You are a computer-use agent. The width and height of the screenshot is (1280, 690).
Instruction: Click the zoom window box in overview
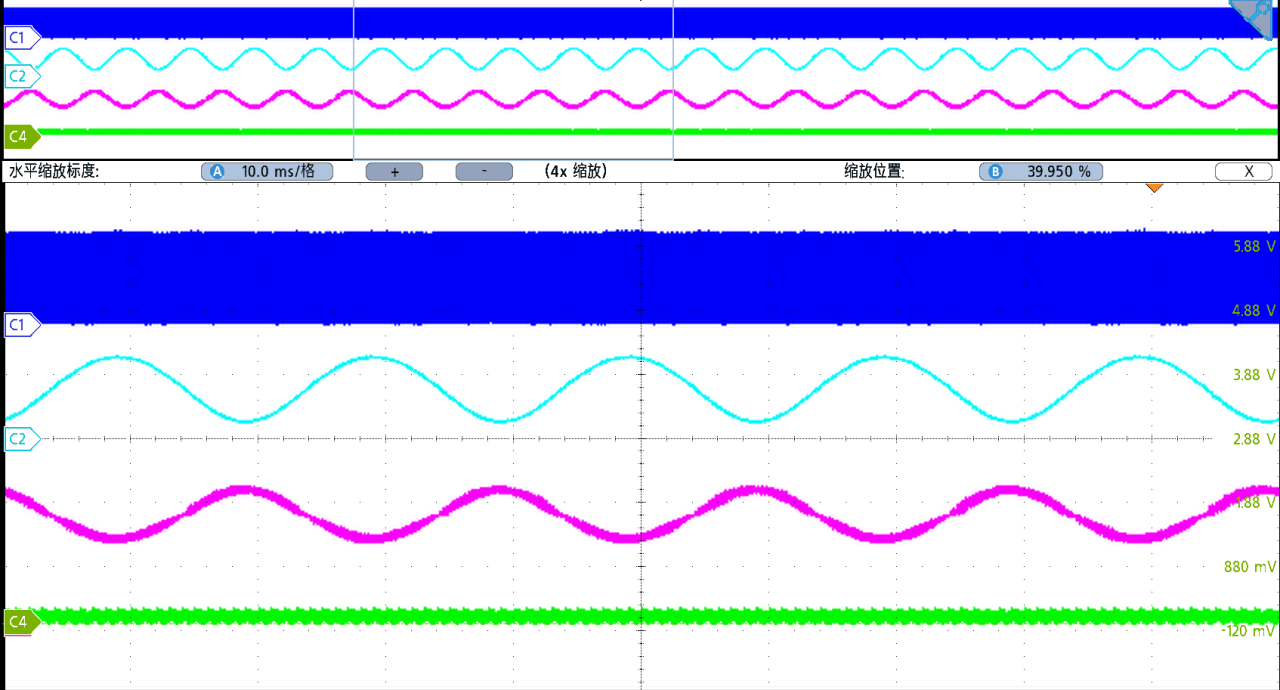tap(513, 80)
